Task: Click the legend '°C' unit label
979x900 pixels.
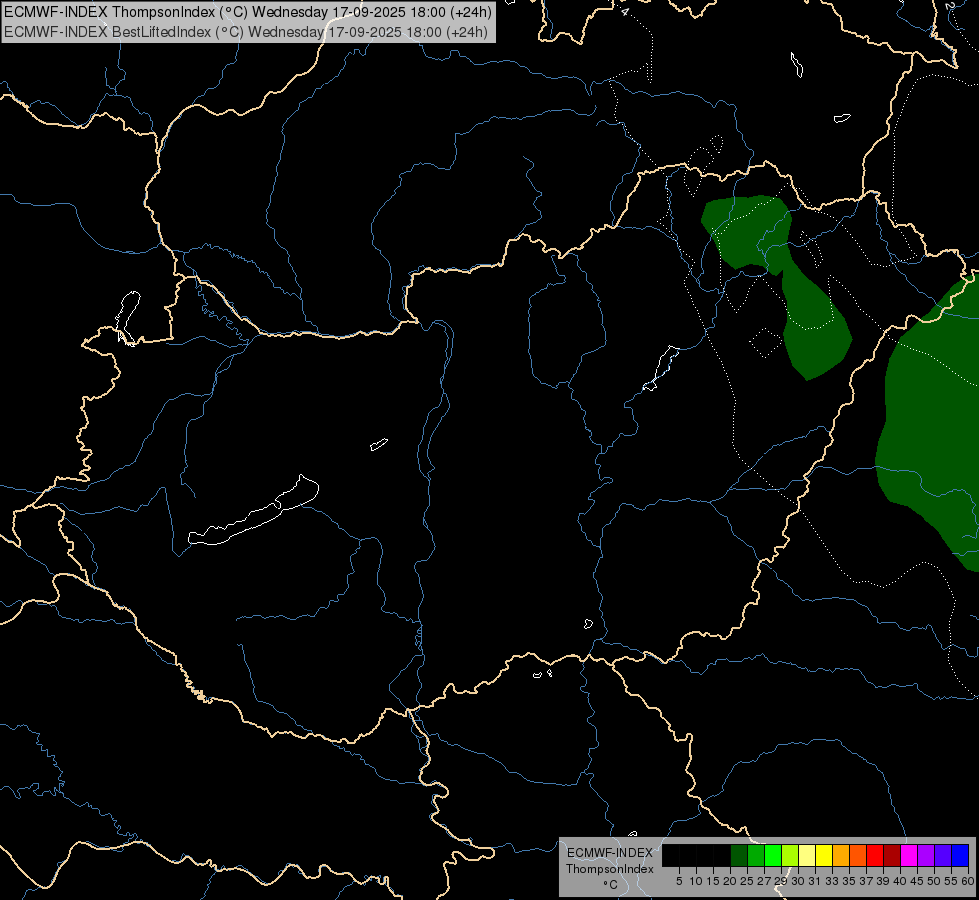Action: pos(611,884)
